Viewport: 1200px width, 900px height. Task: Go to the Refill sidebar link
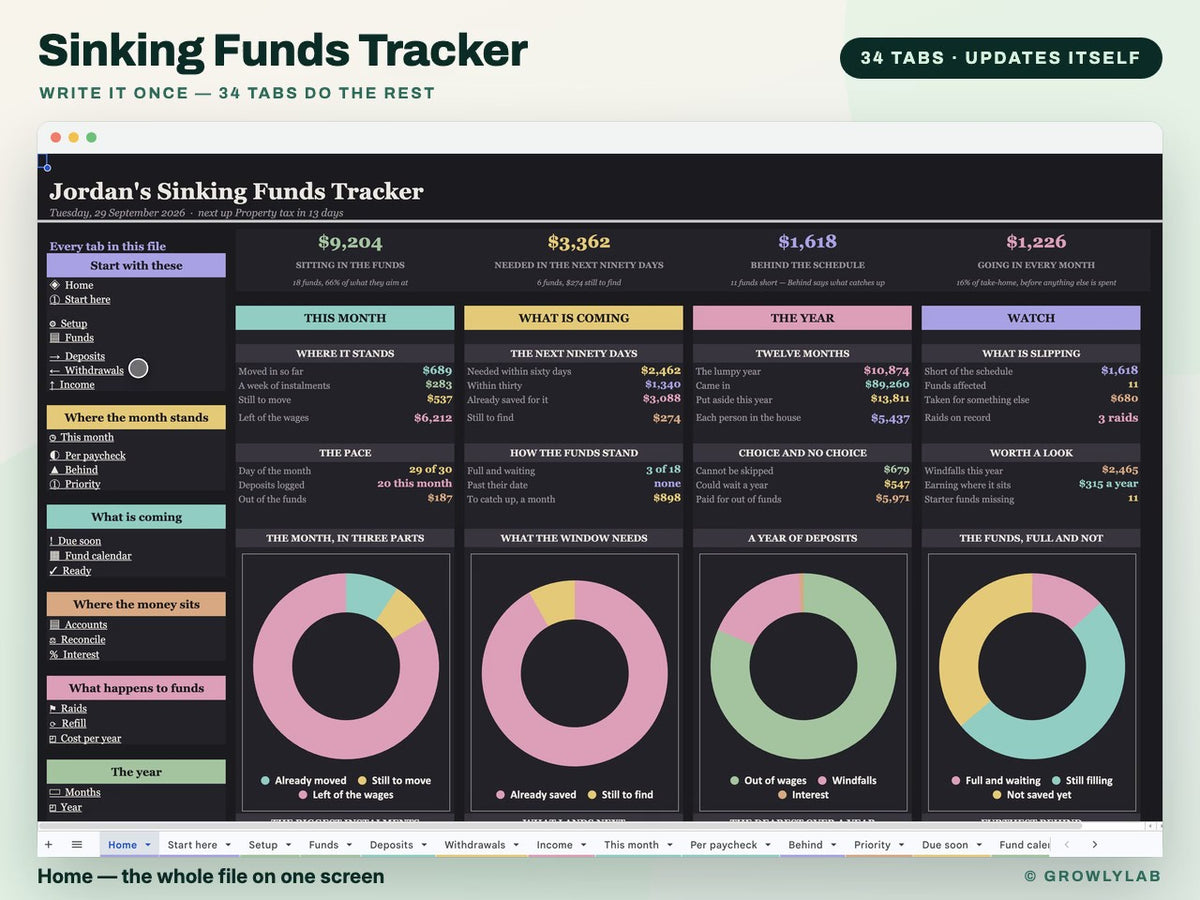coord(68,723)
